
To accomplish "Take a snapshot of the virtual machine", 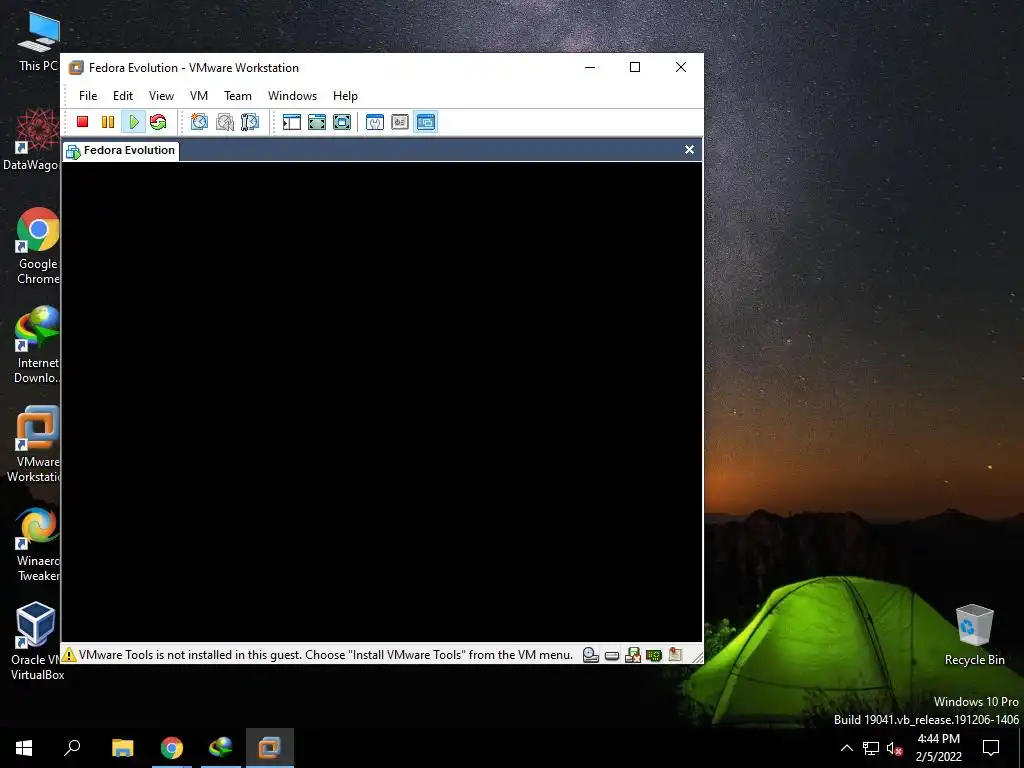I will tap(199, 122).
